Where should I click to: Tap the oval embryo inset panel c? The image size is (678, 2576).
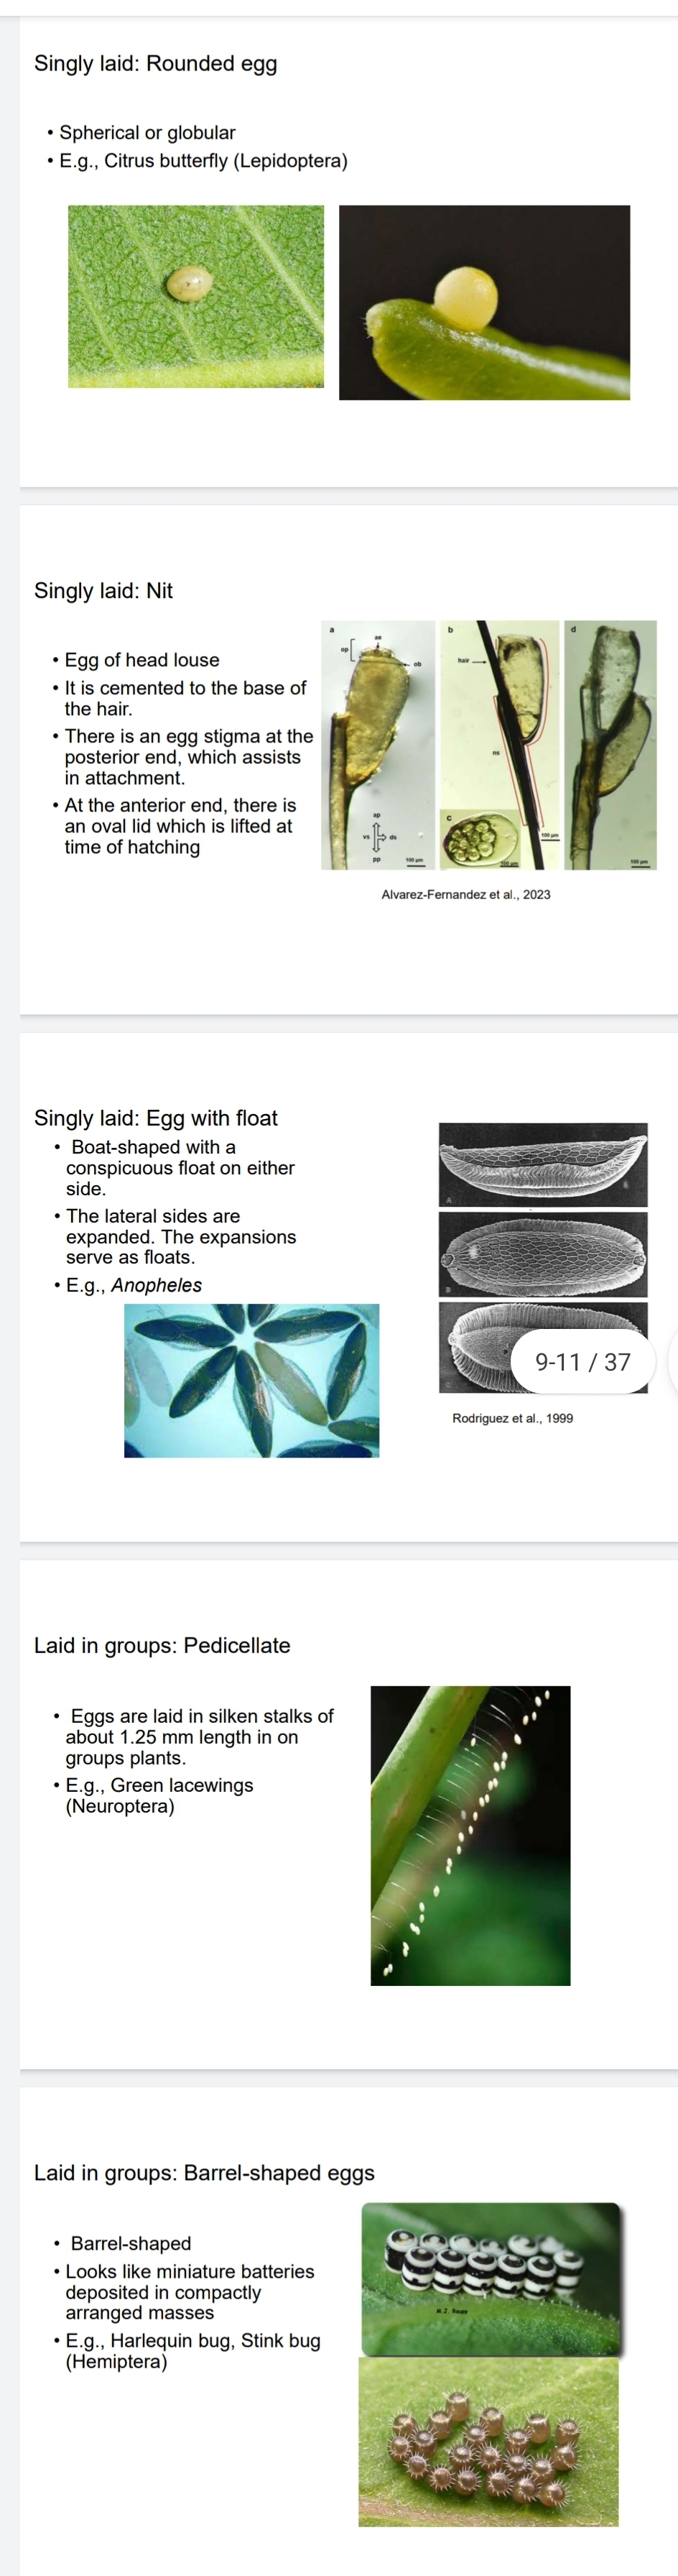point(482,840)
